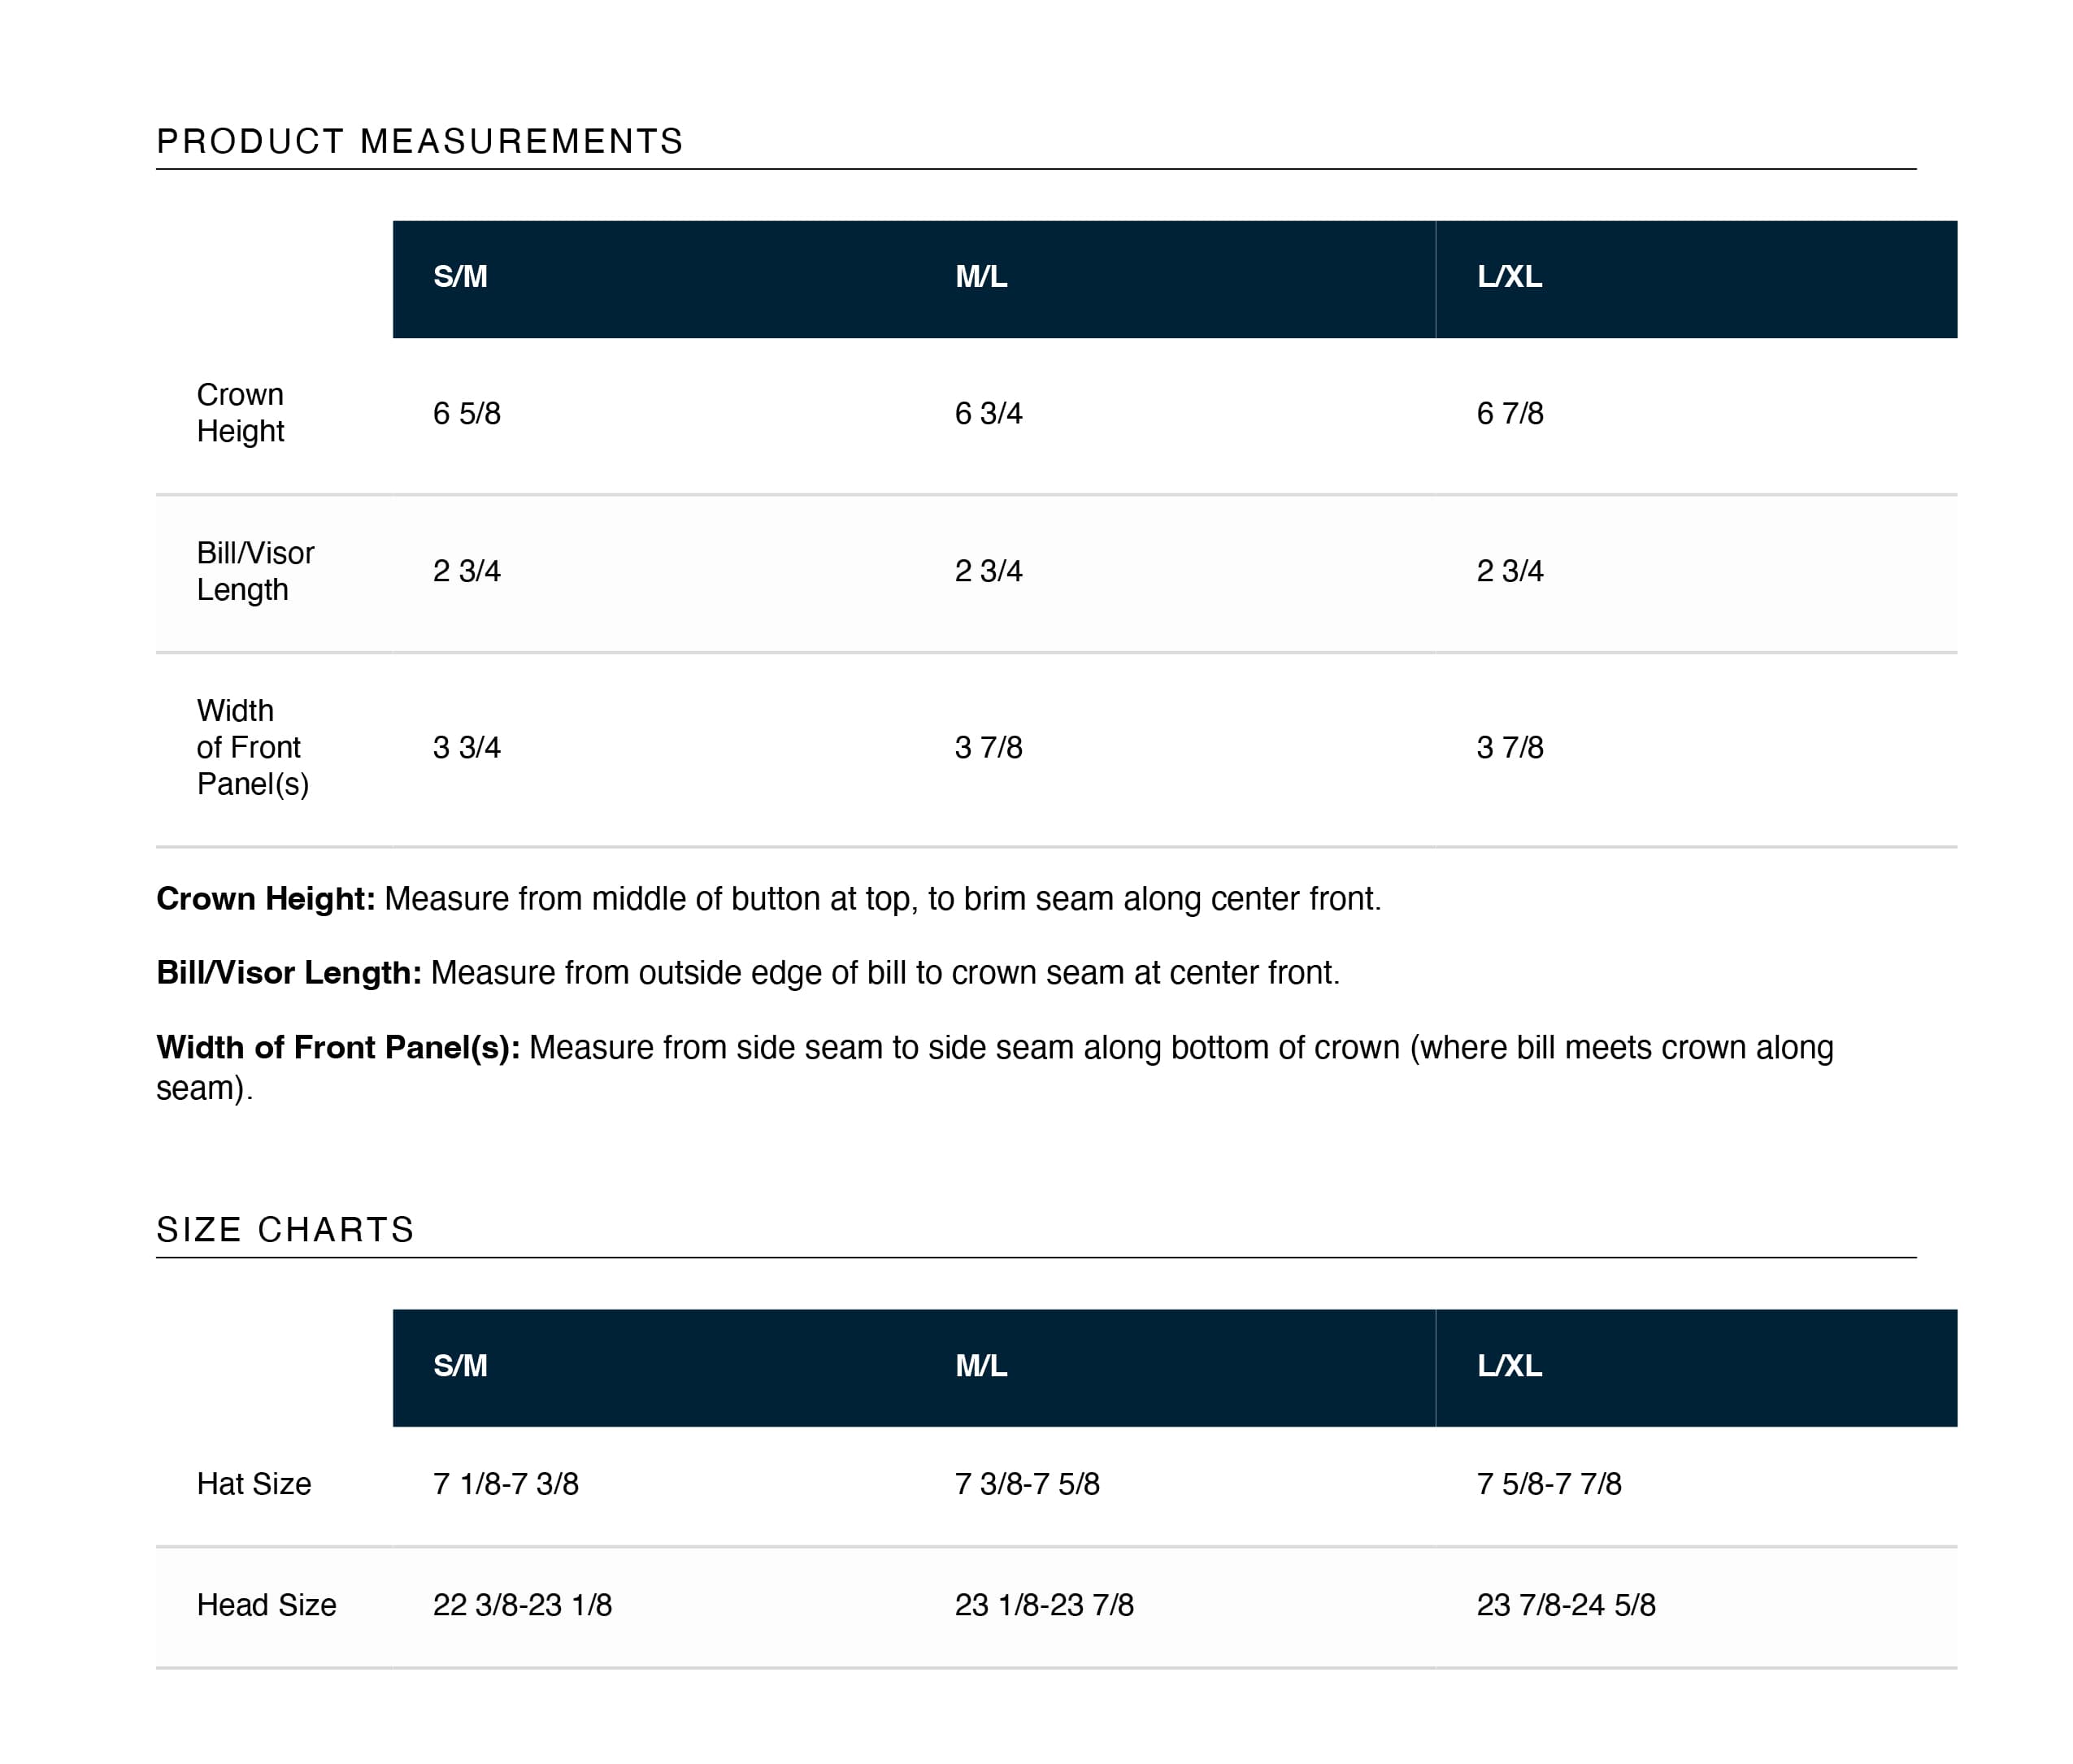Click the SIZE CHARTS heading
Screen dimensions: 2073x1764
click(285, 1229)
